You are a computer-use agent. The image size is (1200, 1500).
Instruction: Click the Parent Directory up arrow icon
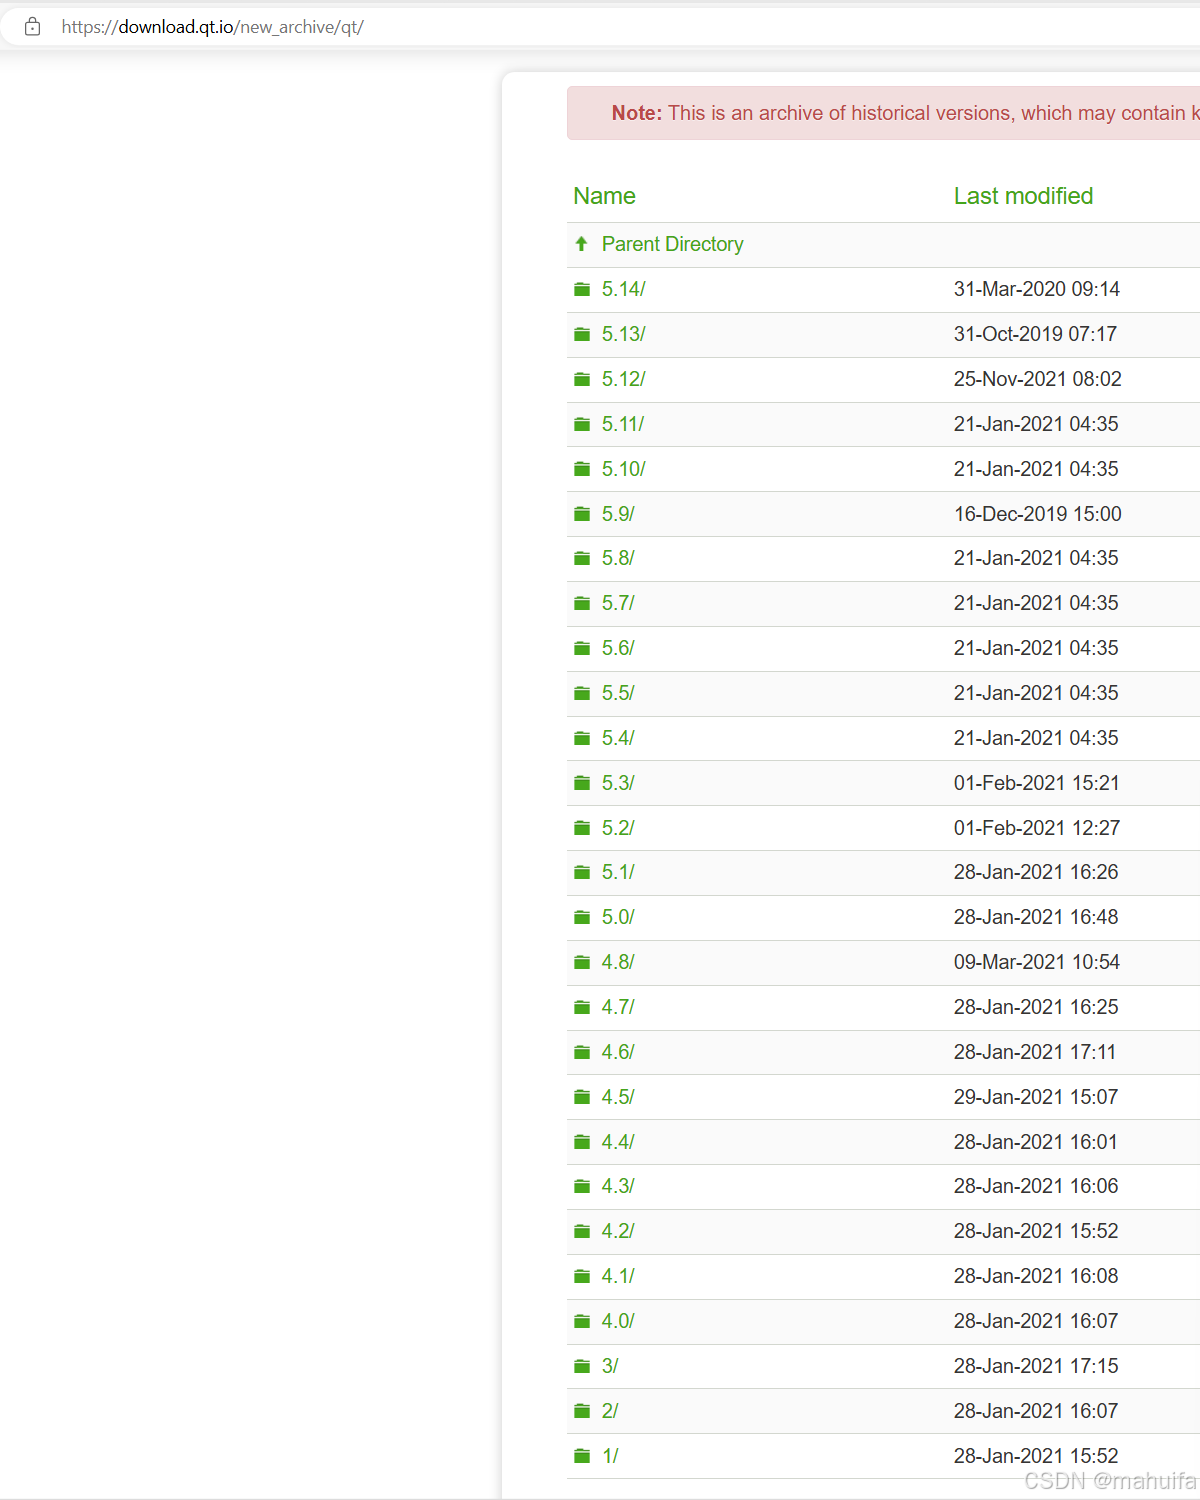coord(581,244)
